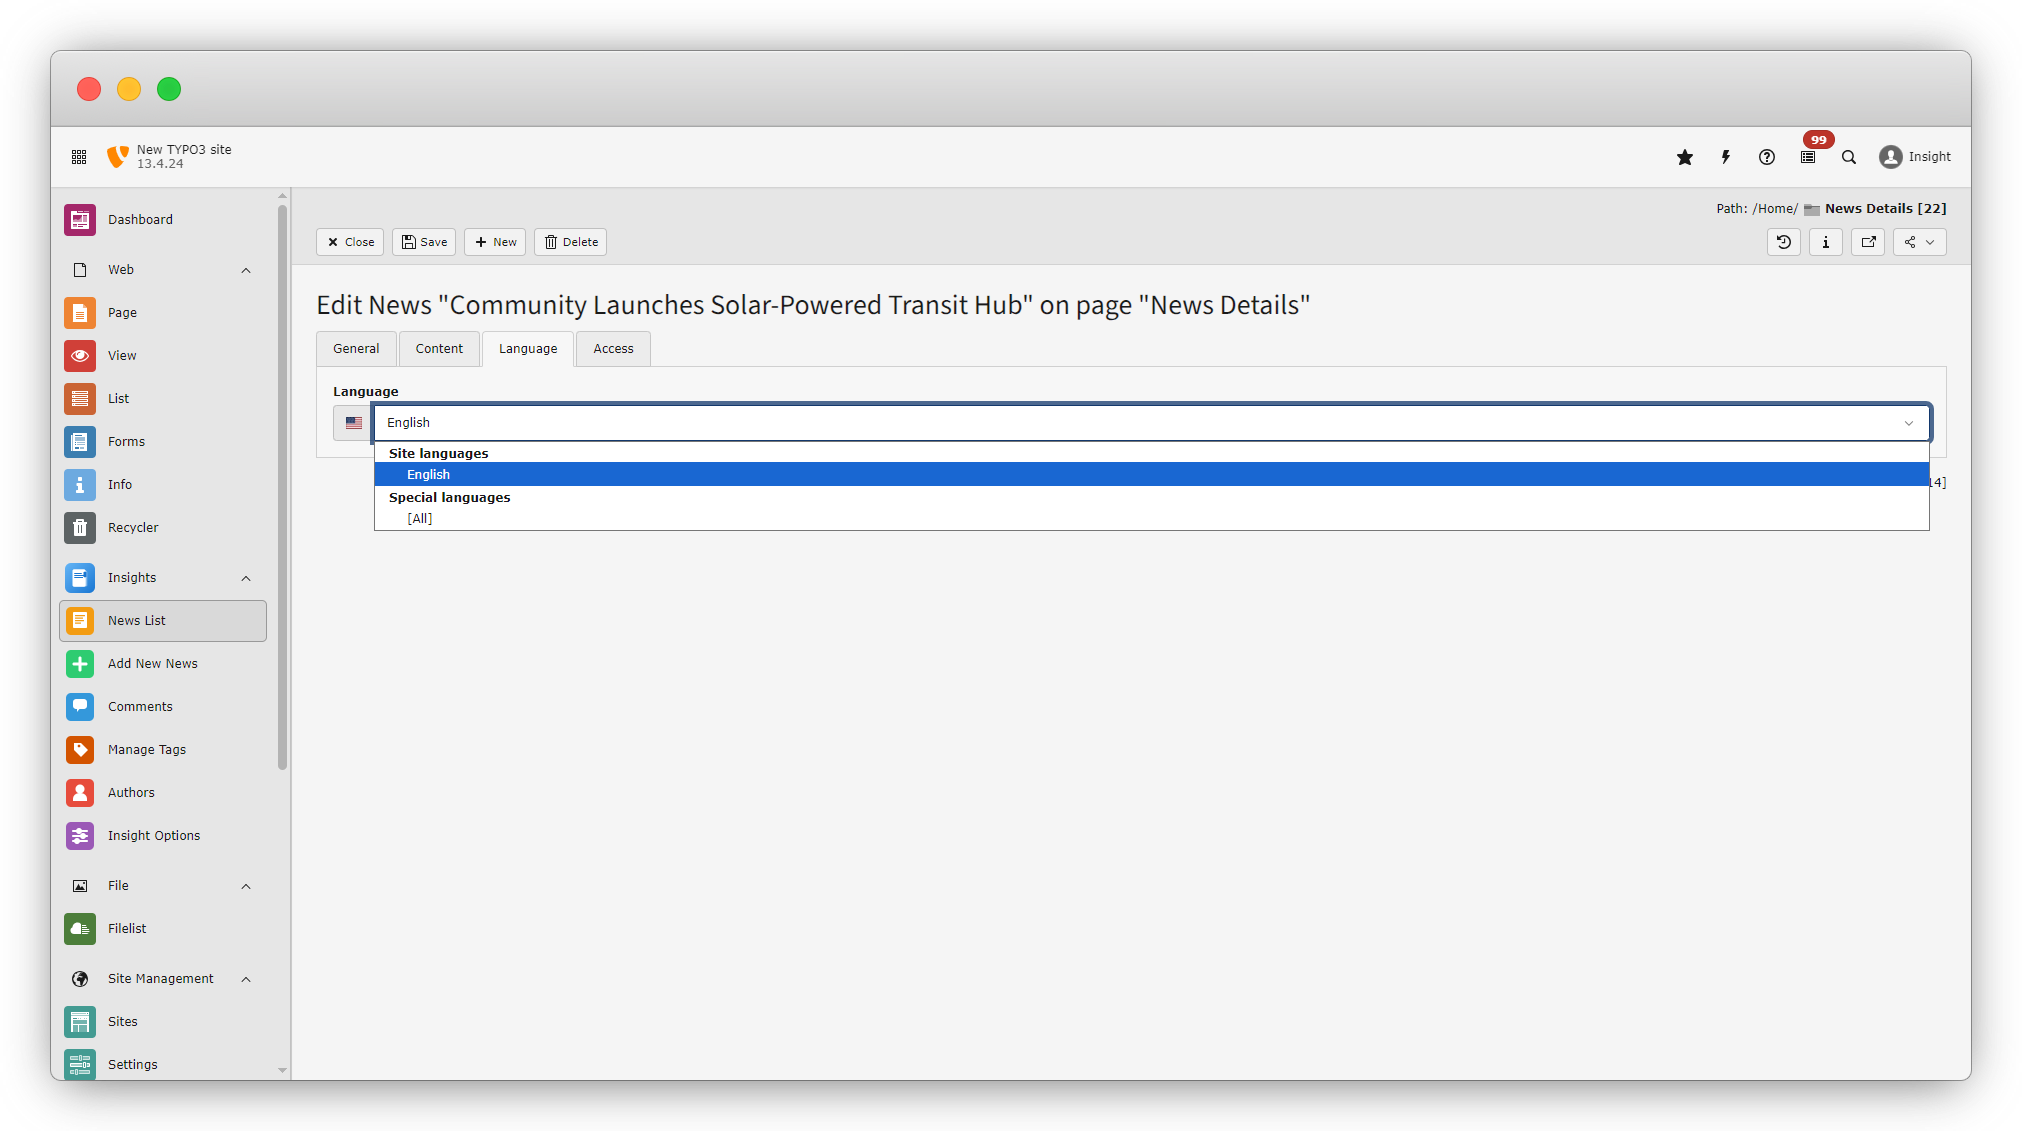Switch to the Access tab
Viewport: 2022px width, 1131px height.
click(613, 349)
